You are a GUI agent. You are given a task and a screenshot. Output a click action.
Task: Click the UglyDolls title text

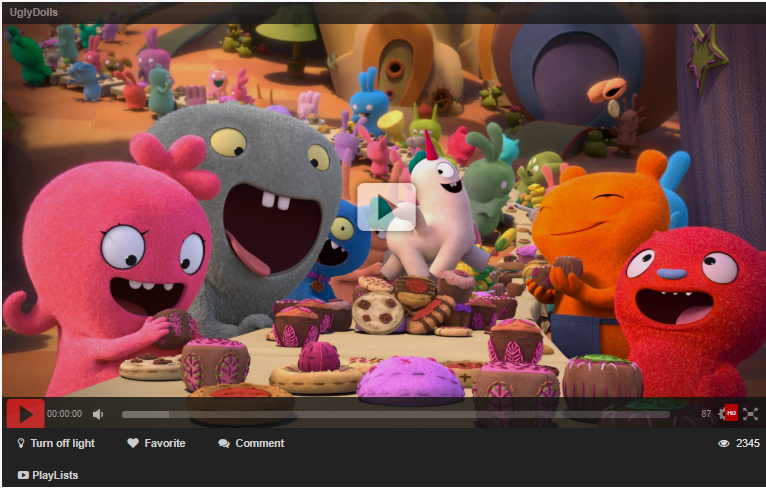[34, 12]
